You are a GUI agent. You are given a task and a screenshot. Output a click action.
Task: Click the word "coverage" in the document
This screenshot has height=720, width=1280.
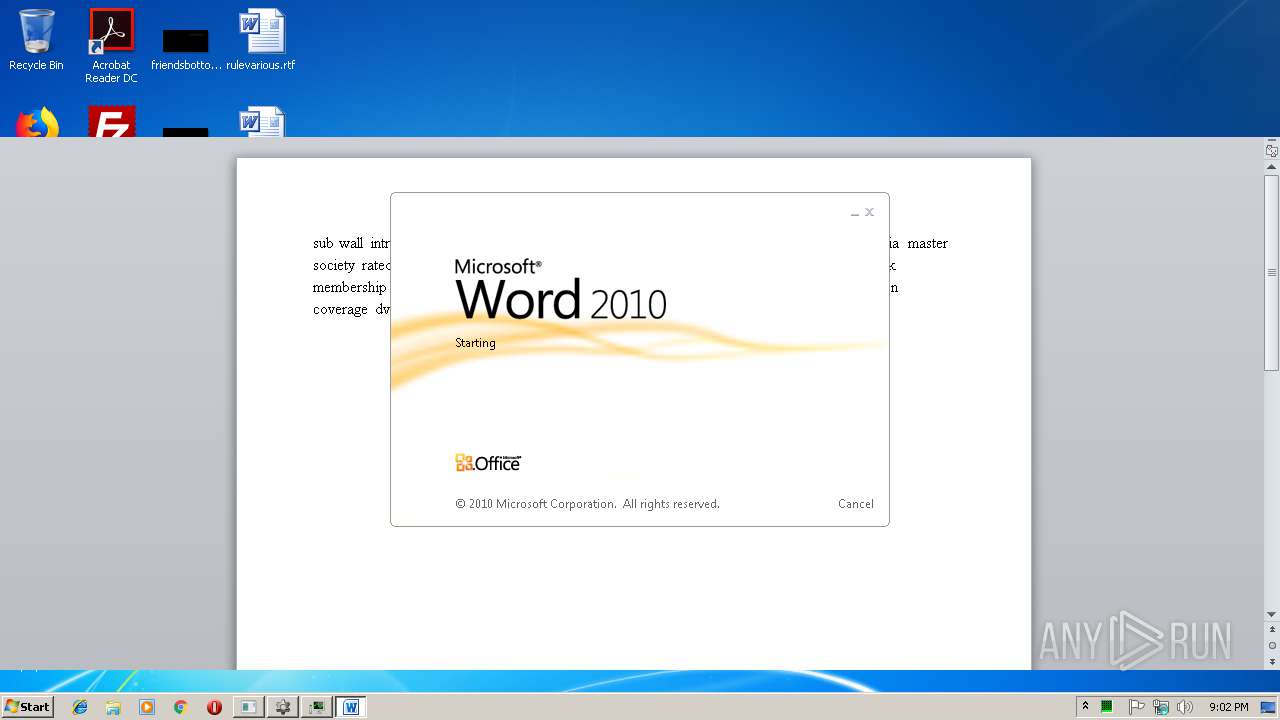[x=340, y=310]
